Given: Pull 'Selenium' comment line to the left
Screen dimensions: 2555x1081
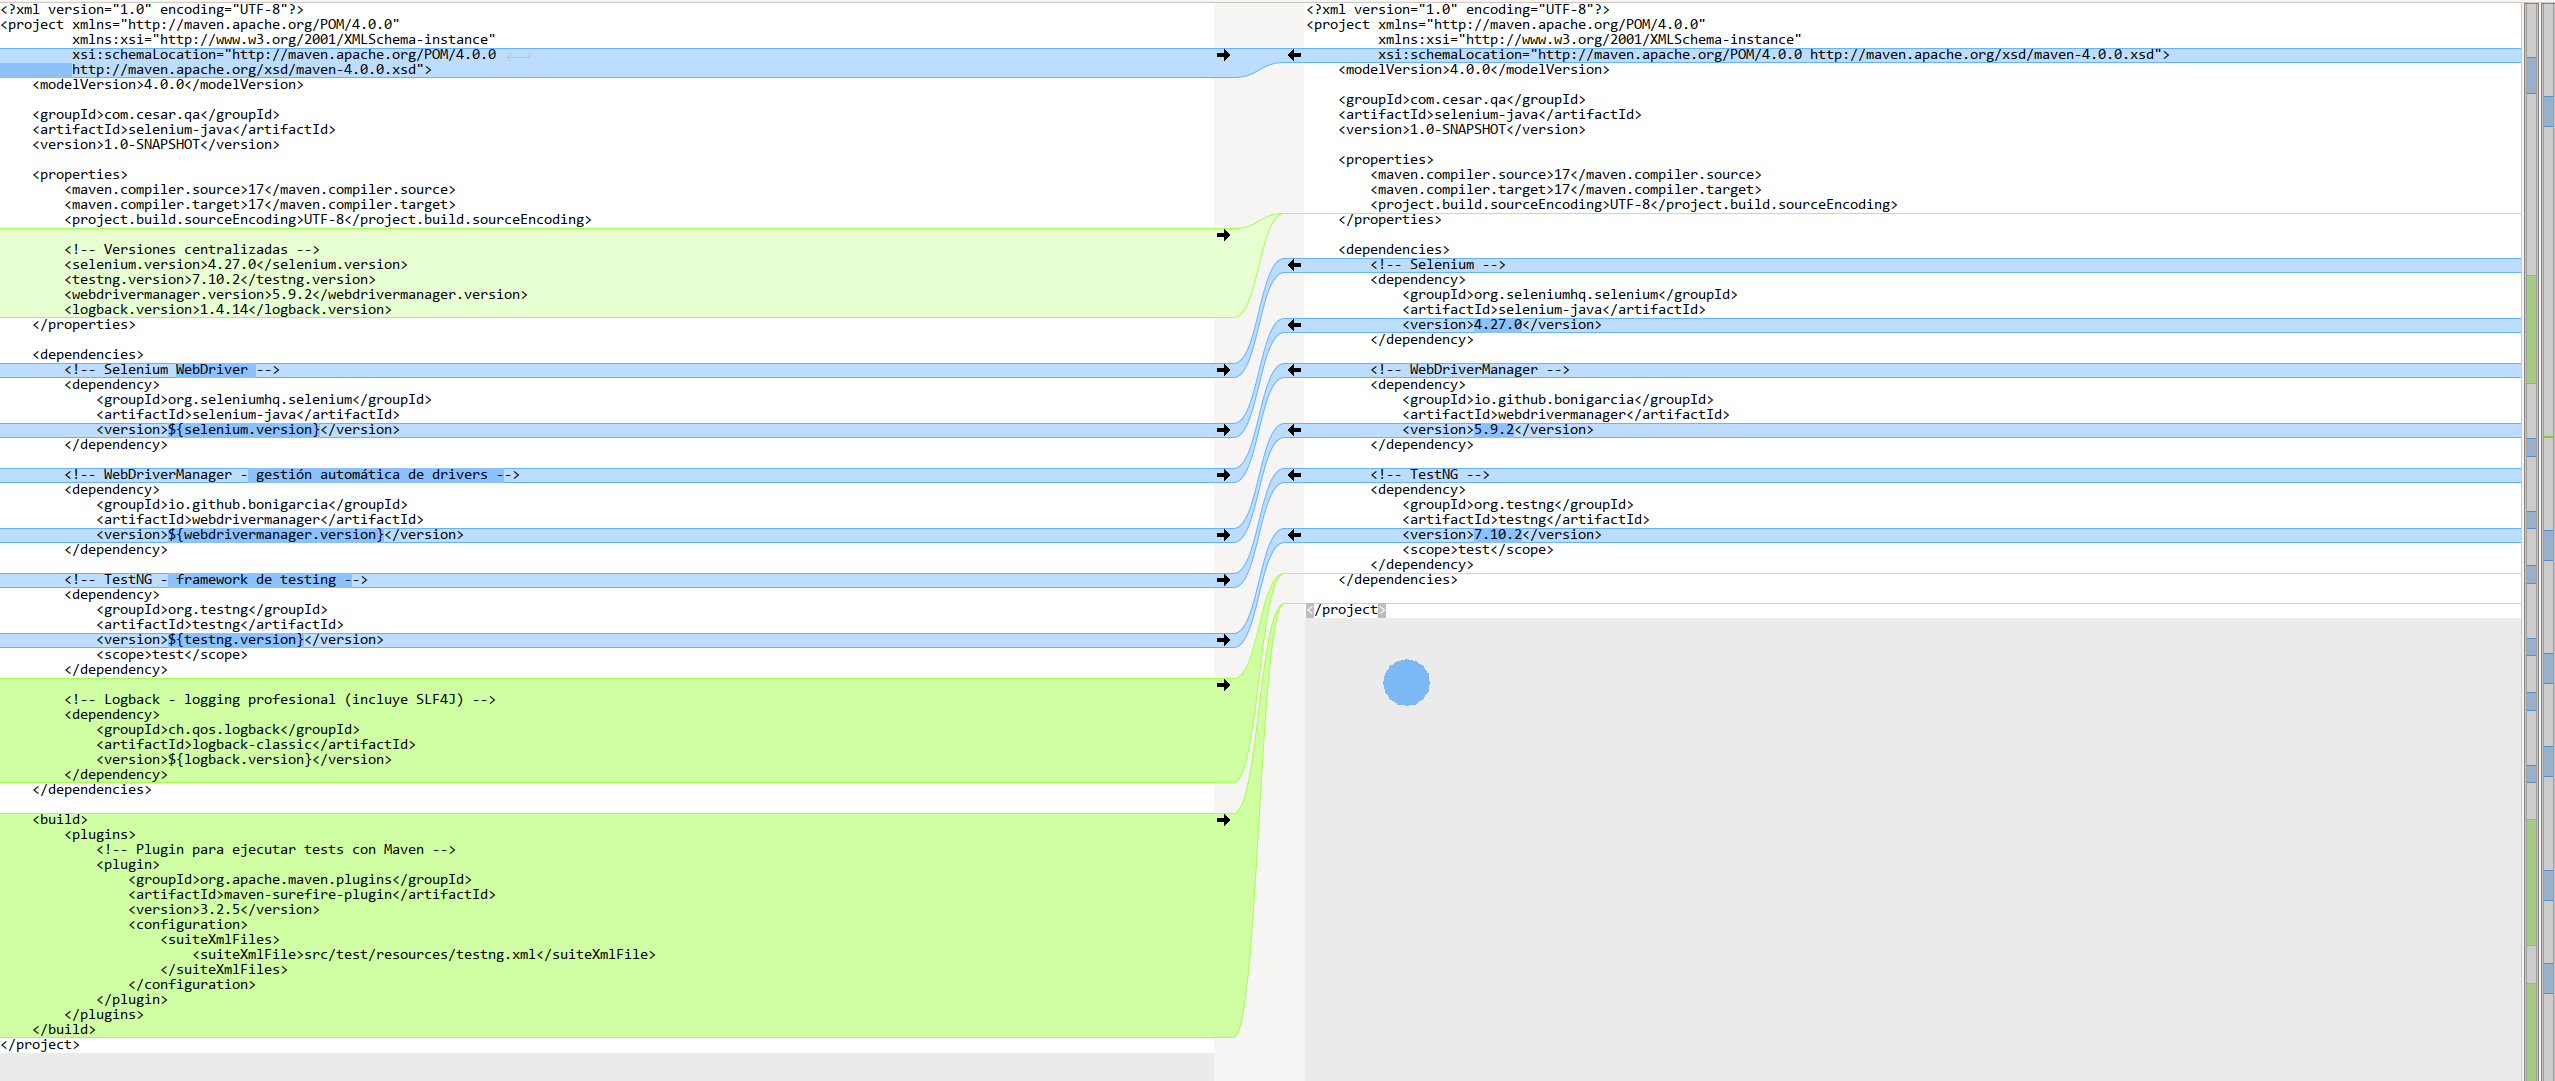Looking at the screenshot, I should click(x=1294, y=265).
